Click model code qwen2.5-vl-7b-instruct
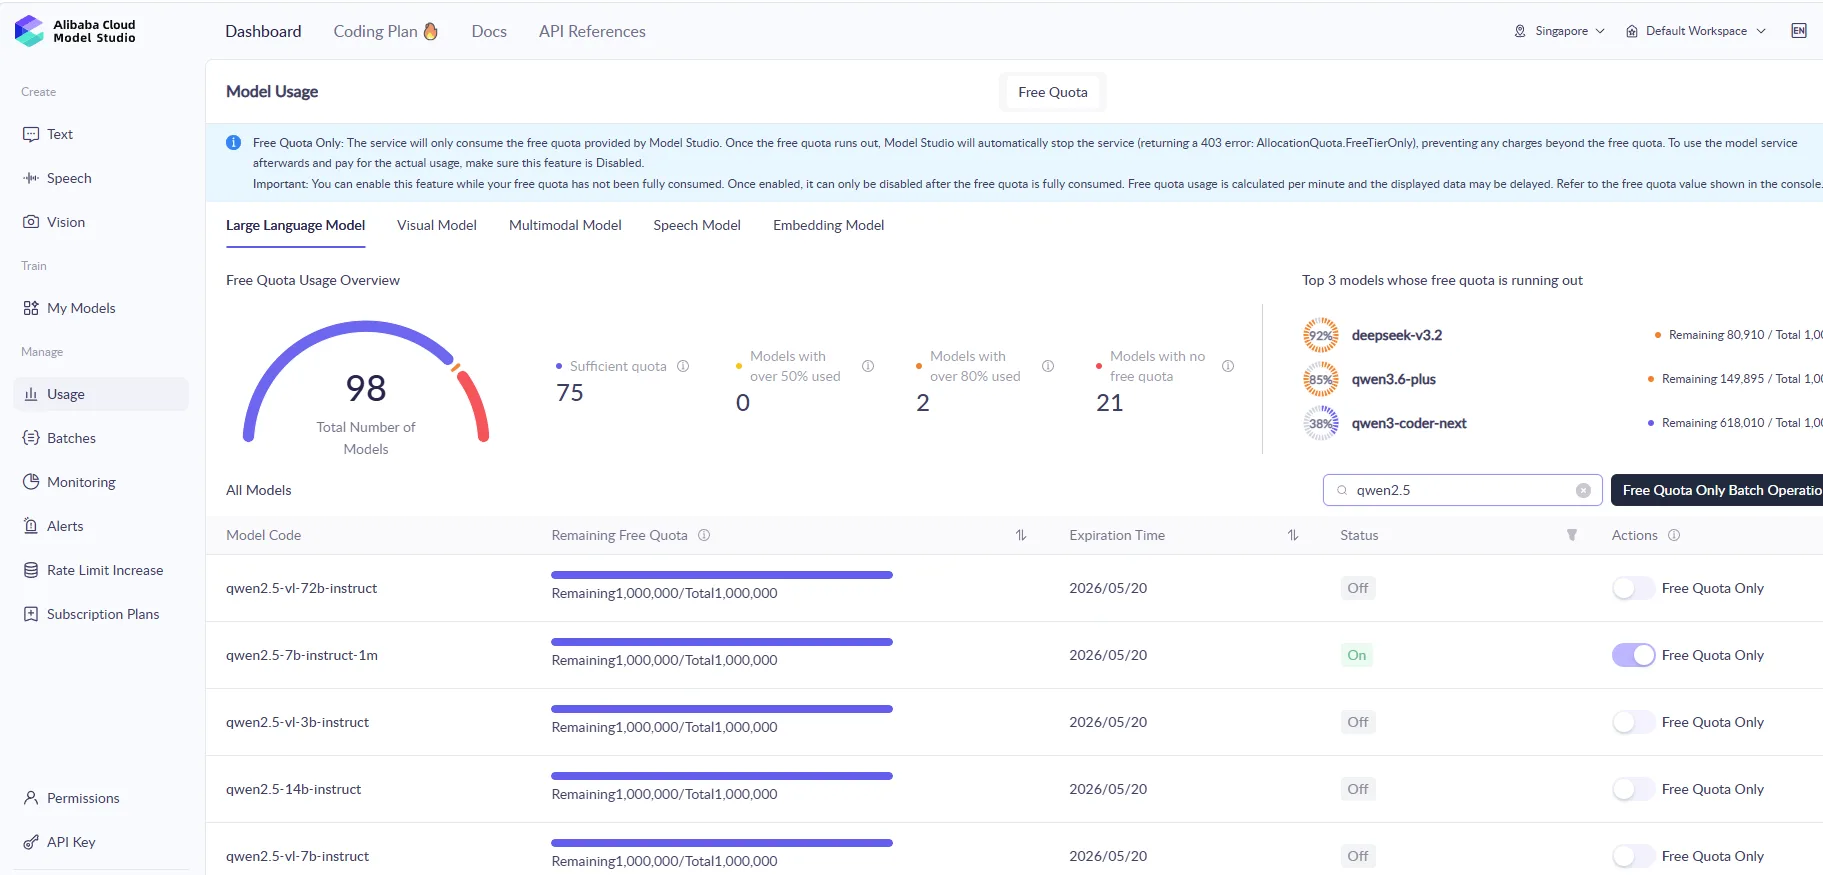This screenshot has width=1823, height=875. click(297, 856)
